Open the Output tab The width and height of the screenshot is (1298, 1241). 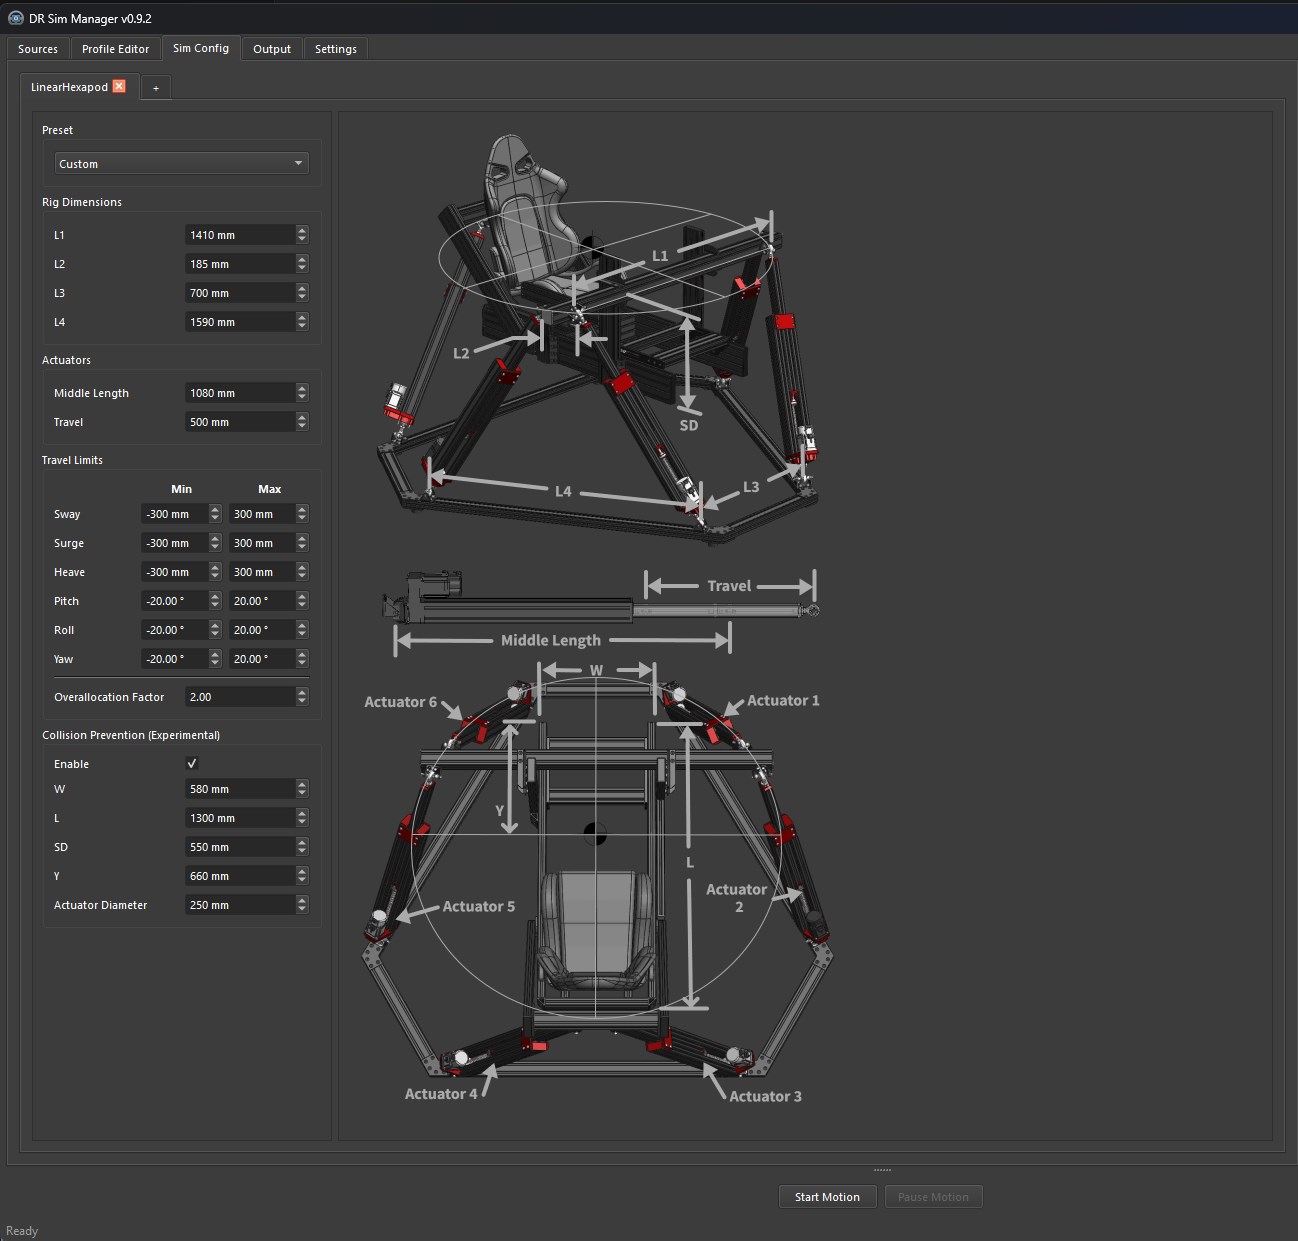pos(272,49)
